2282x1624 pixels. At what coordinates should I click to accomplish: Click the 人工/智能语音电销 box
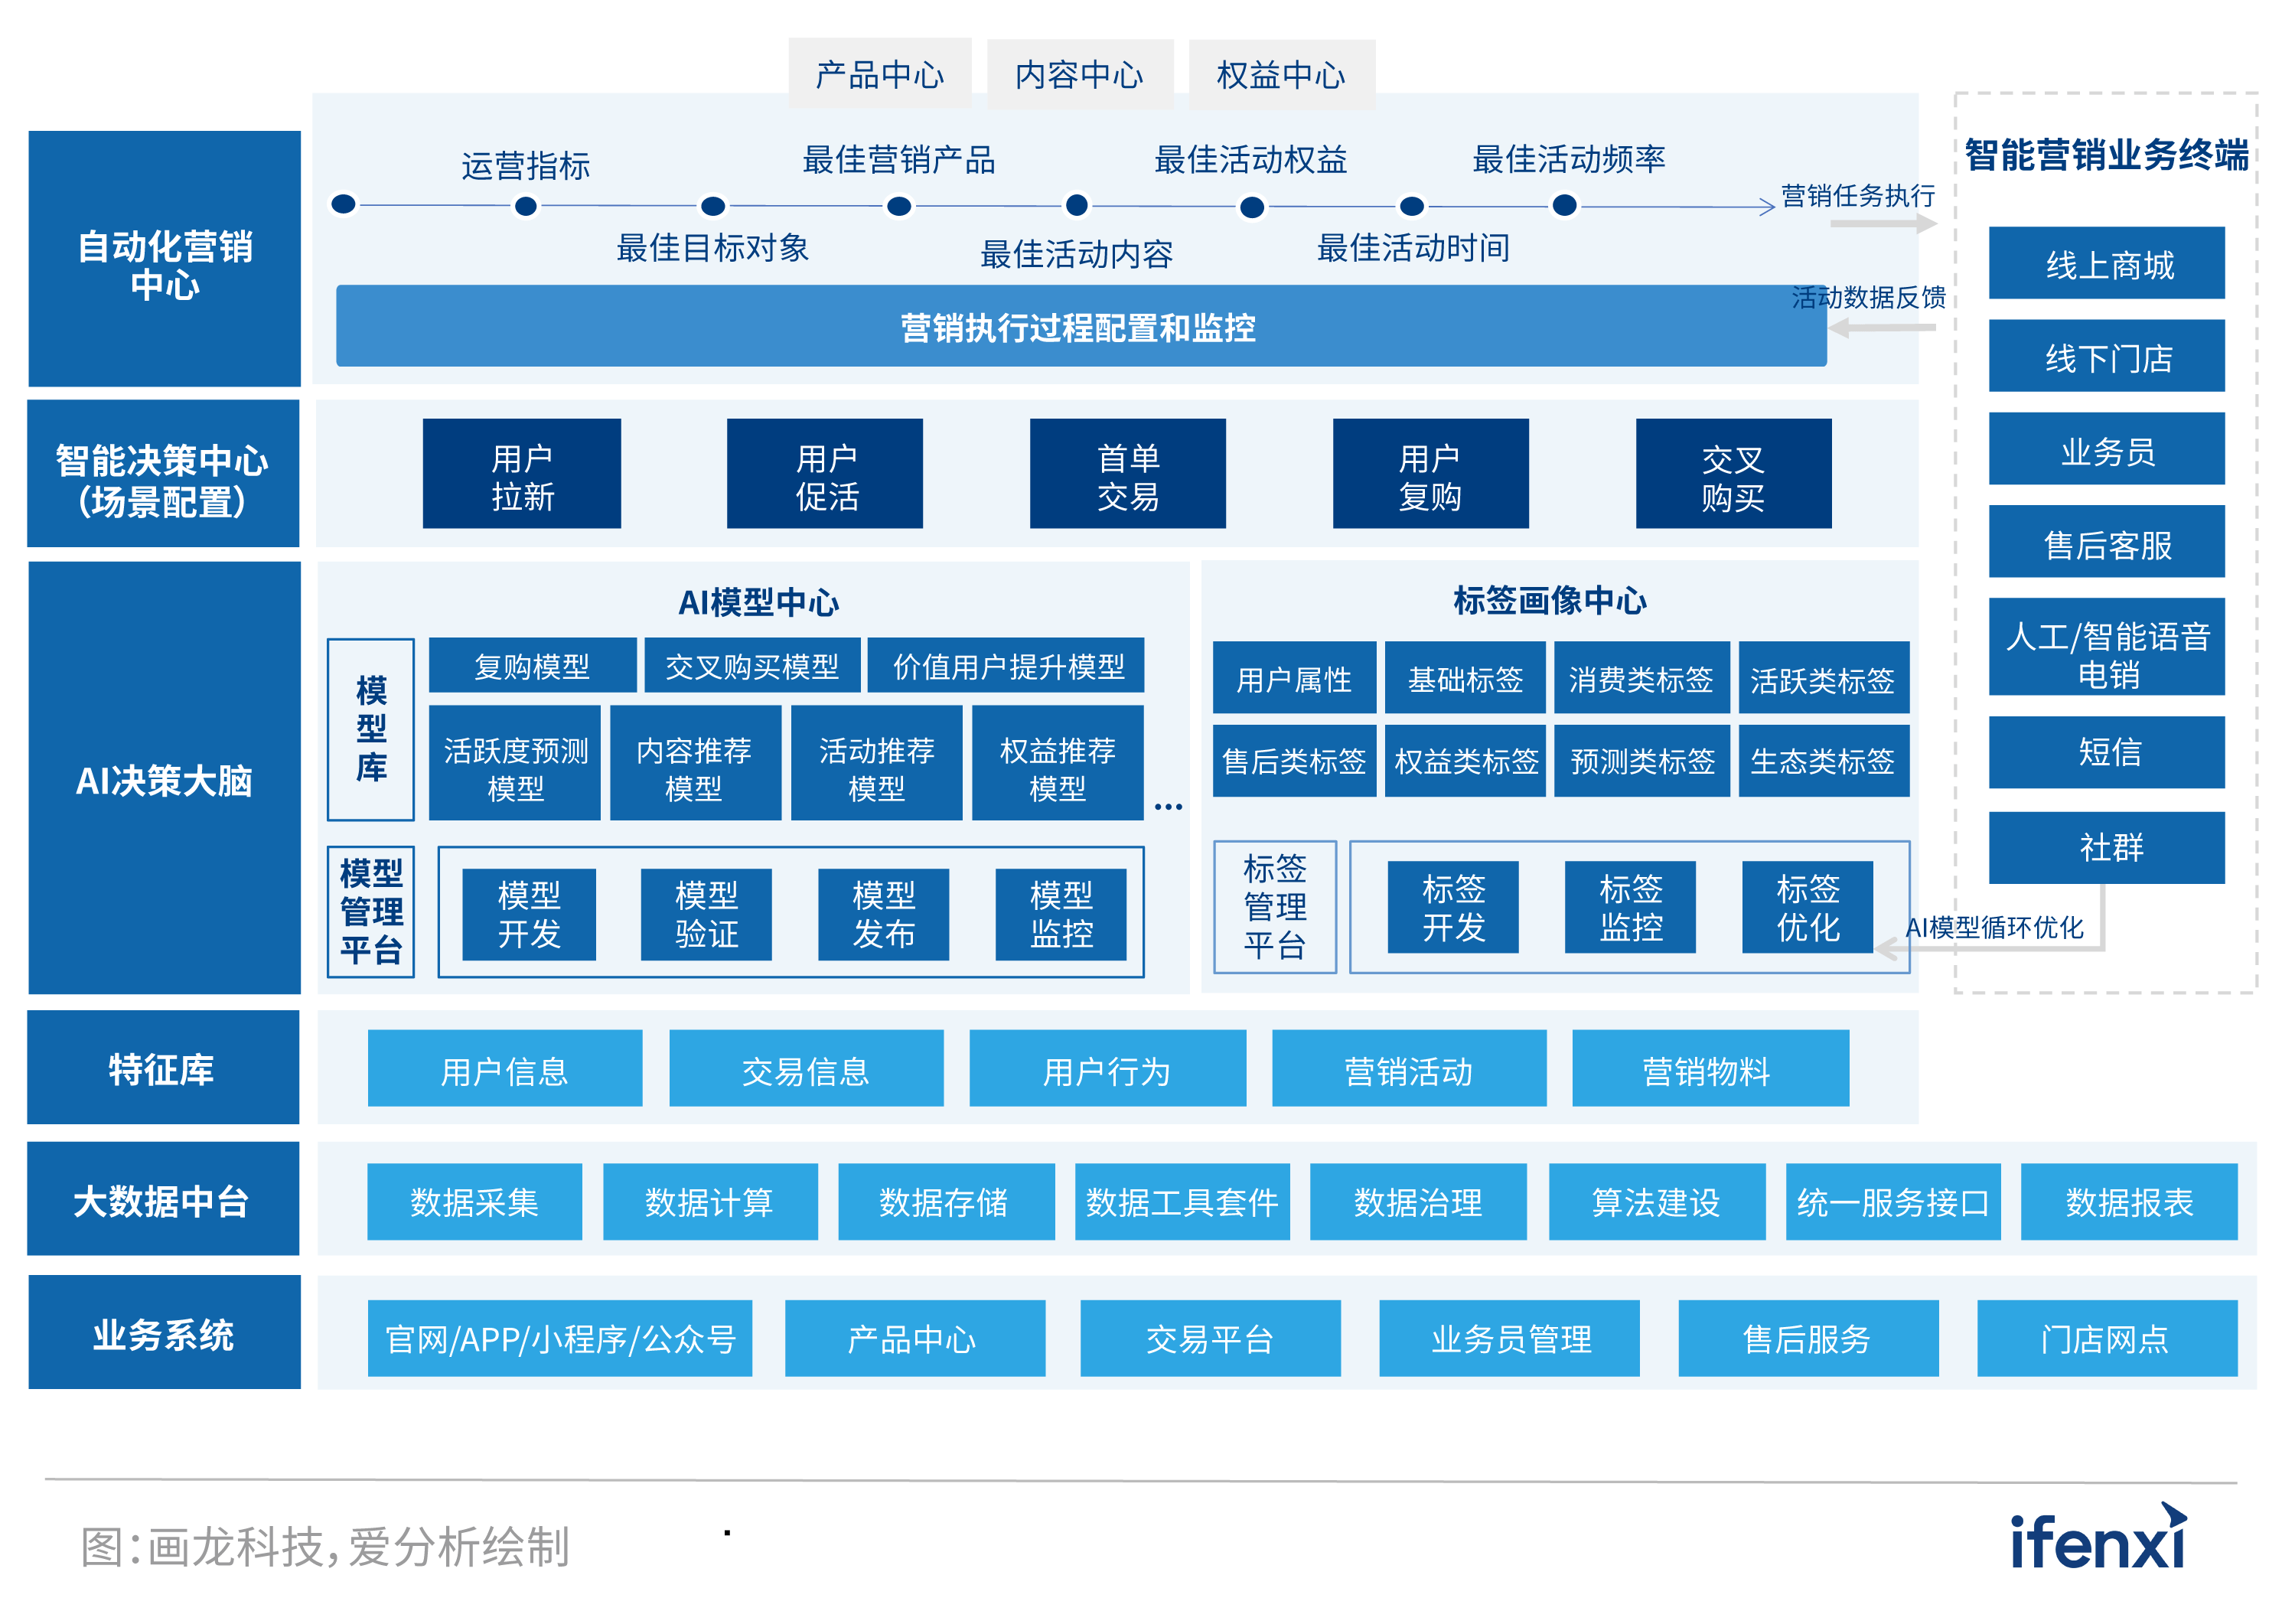tap(2106, 646)
